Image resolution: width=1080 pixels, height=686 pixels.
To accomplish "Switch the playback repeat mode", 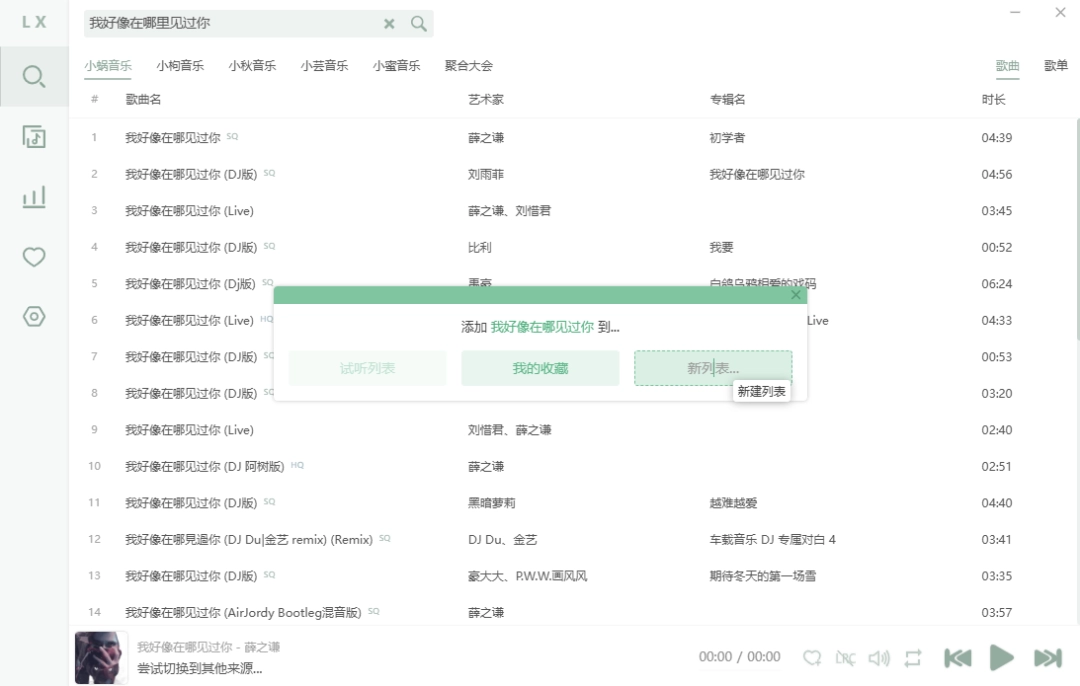I will [912, 657].
